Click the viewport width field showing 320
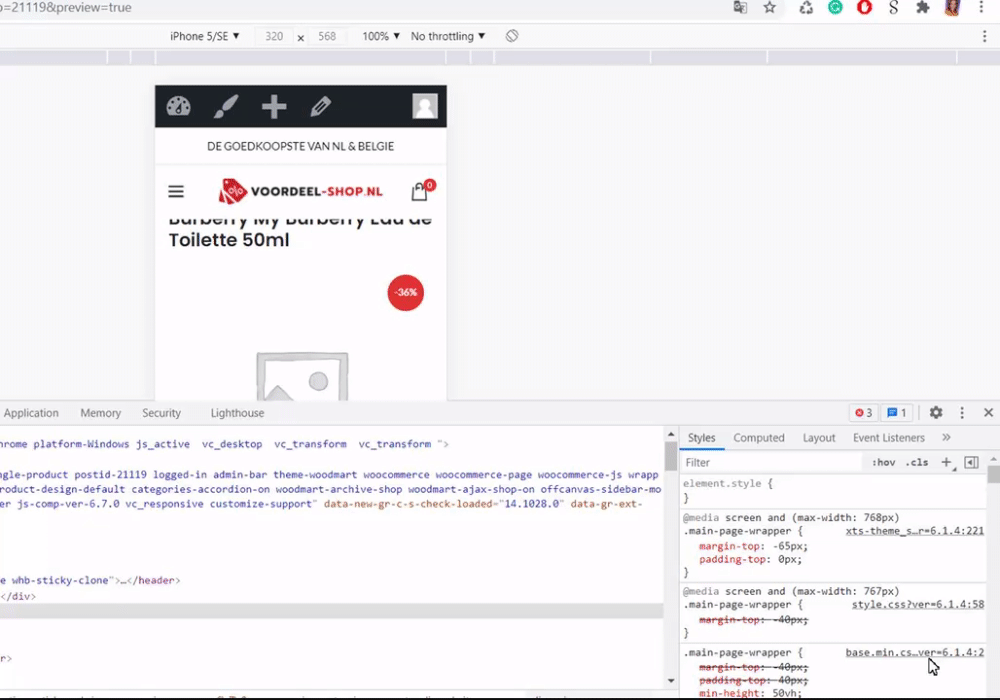 274,36
